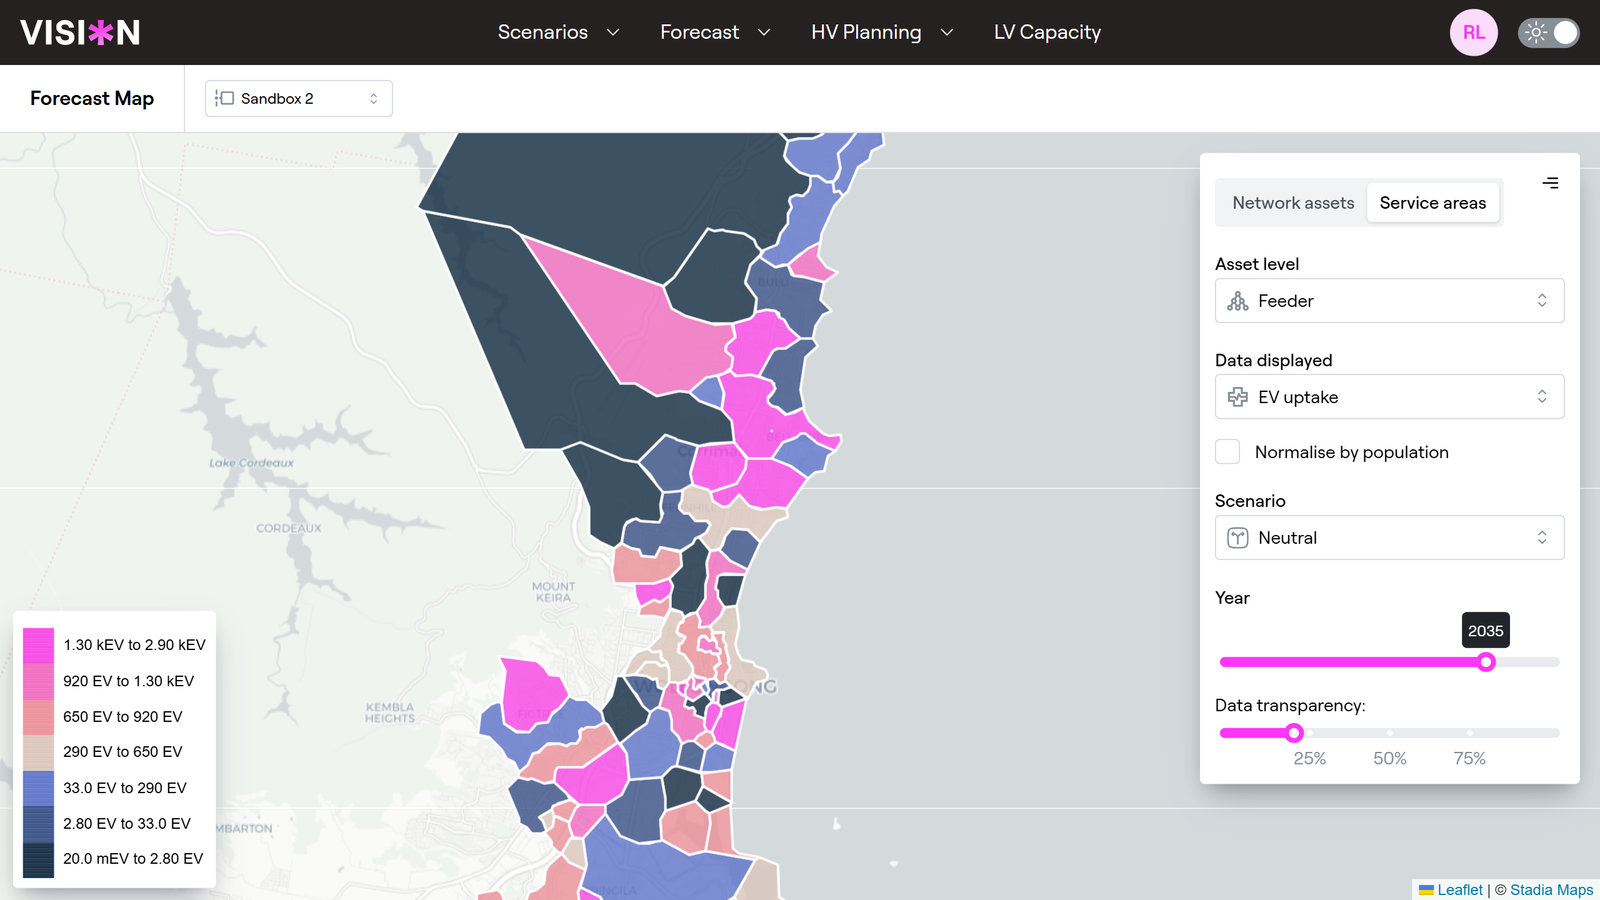Enable Normalise by population checkbox
This screenshot has width=1600, height=900.
[1227, 452]
